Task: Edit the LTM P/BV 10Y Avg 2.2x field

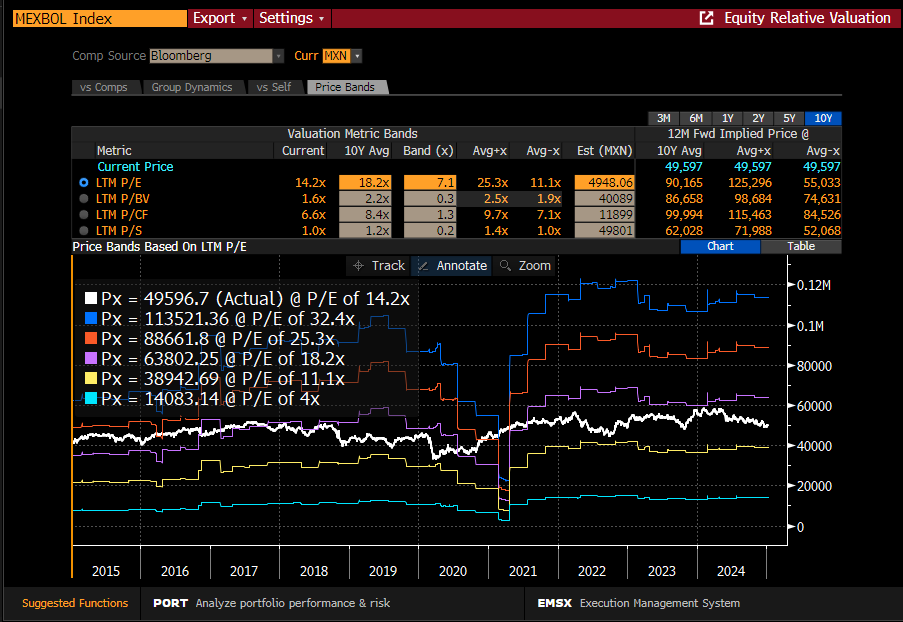Action: pyautogui.click(x=365, y=199)
